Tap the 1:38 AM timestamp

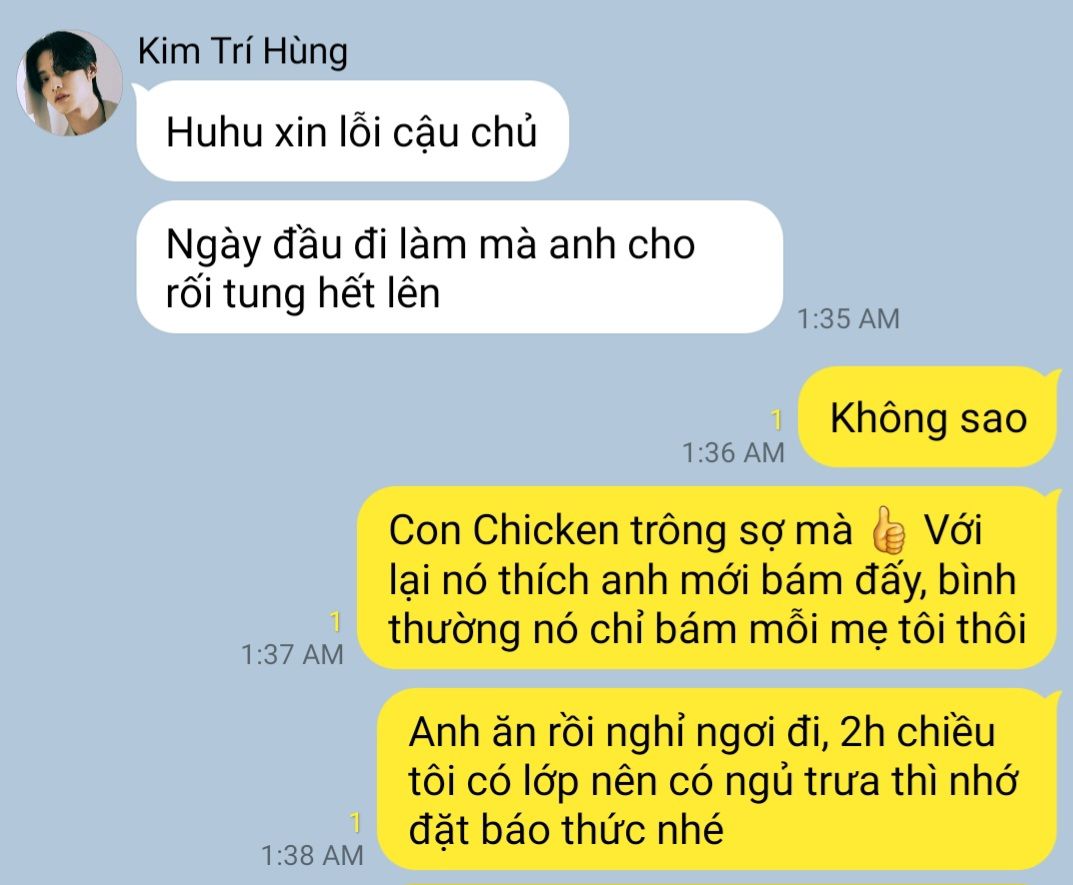[312, 855]
